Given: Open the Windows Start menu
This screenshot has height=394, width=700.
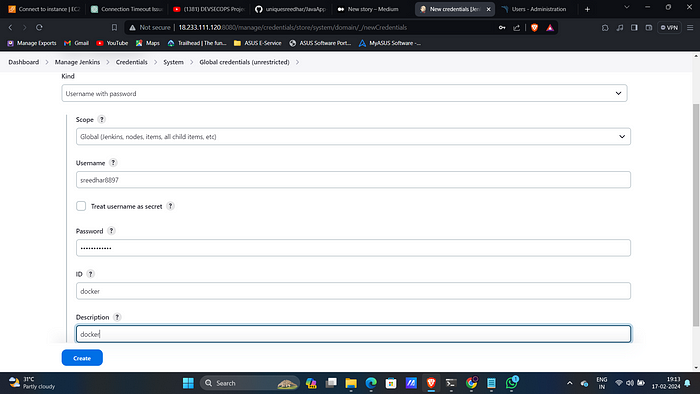Looking at the screenshot, I should pyautogui.click(x=188, y=383).
